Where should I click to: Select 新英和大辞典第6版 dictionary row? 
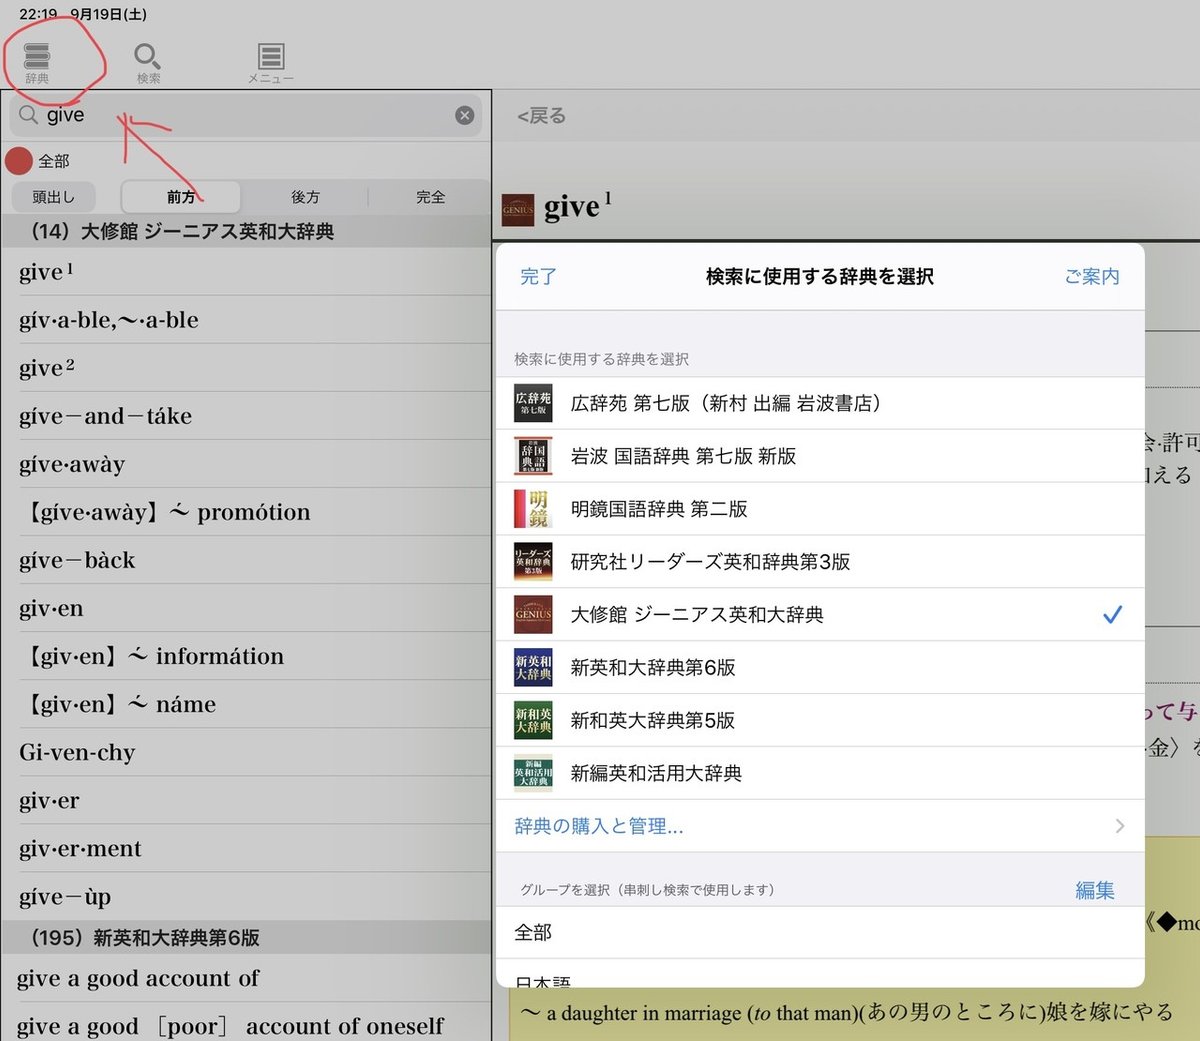click(820, 668)
